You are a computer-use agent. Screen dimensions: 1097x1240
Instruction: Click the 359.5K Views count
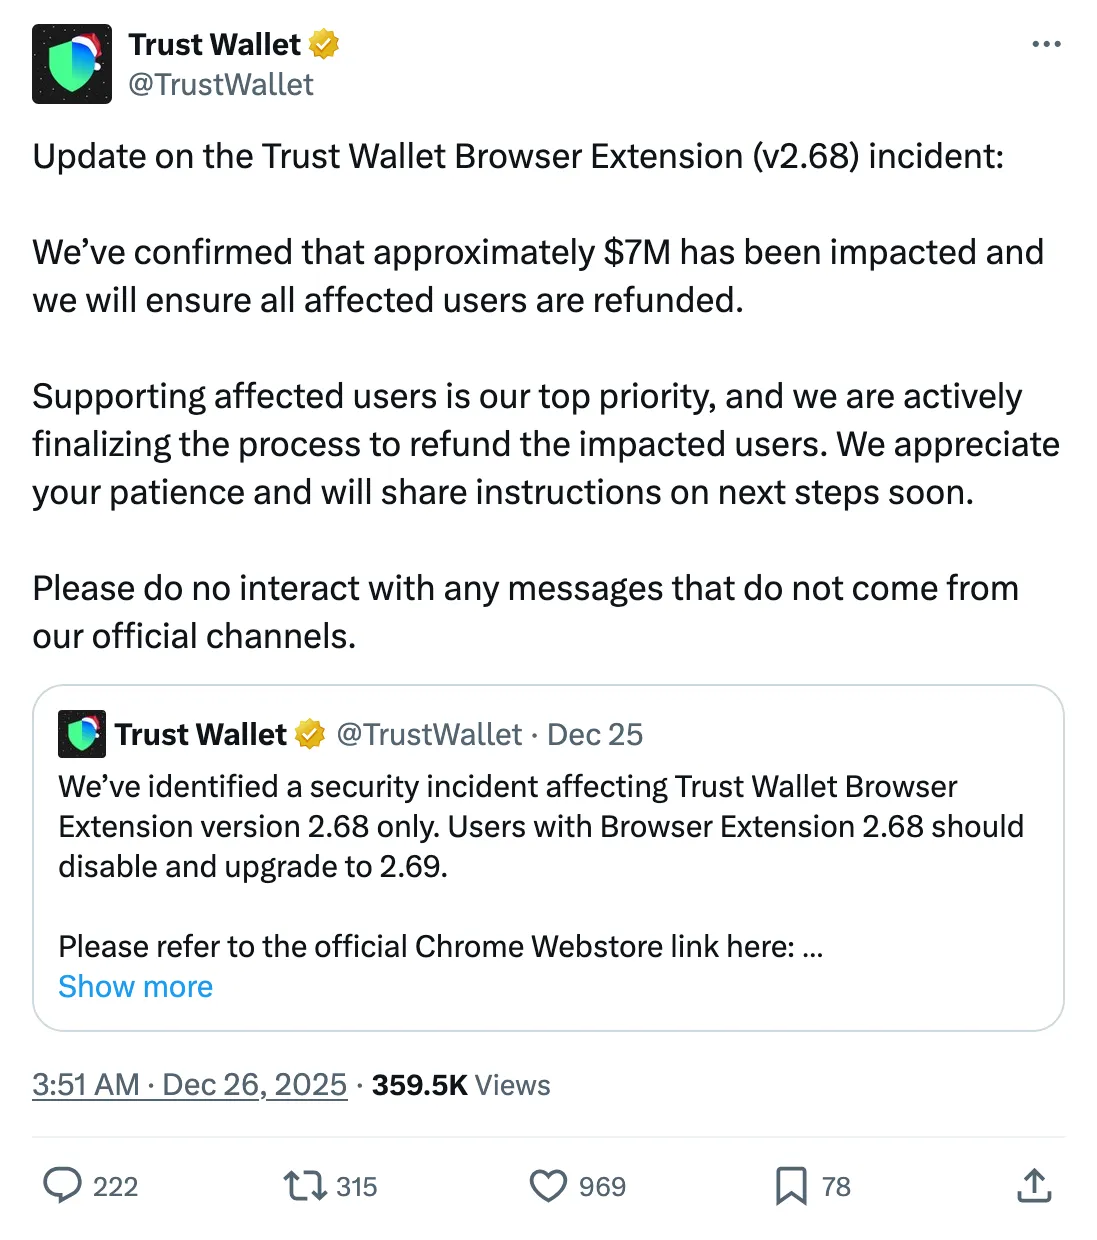[x=461, y=1085]
